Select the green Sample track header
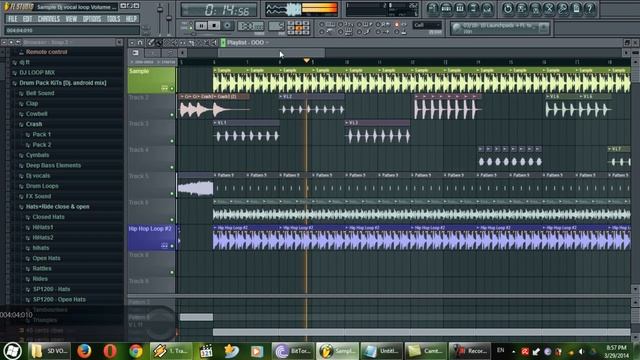The height and width of the screenshot is (360, 640). click(151, 80)
